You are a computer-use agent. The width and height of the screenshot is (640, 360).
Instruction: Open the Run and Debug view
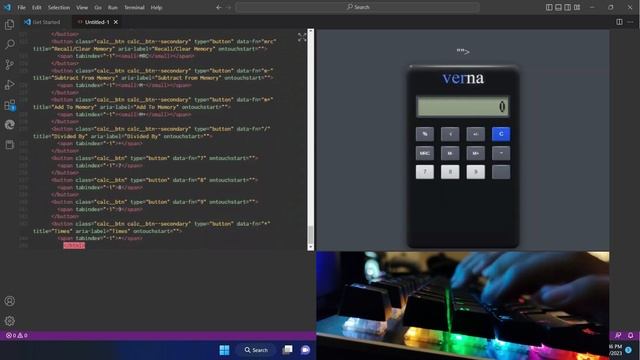[9, 84]
